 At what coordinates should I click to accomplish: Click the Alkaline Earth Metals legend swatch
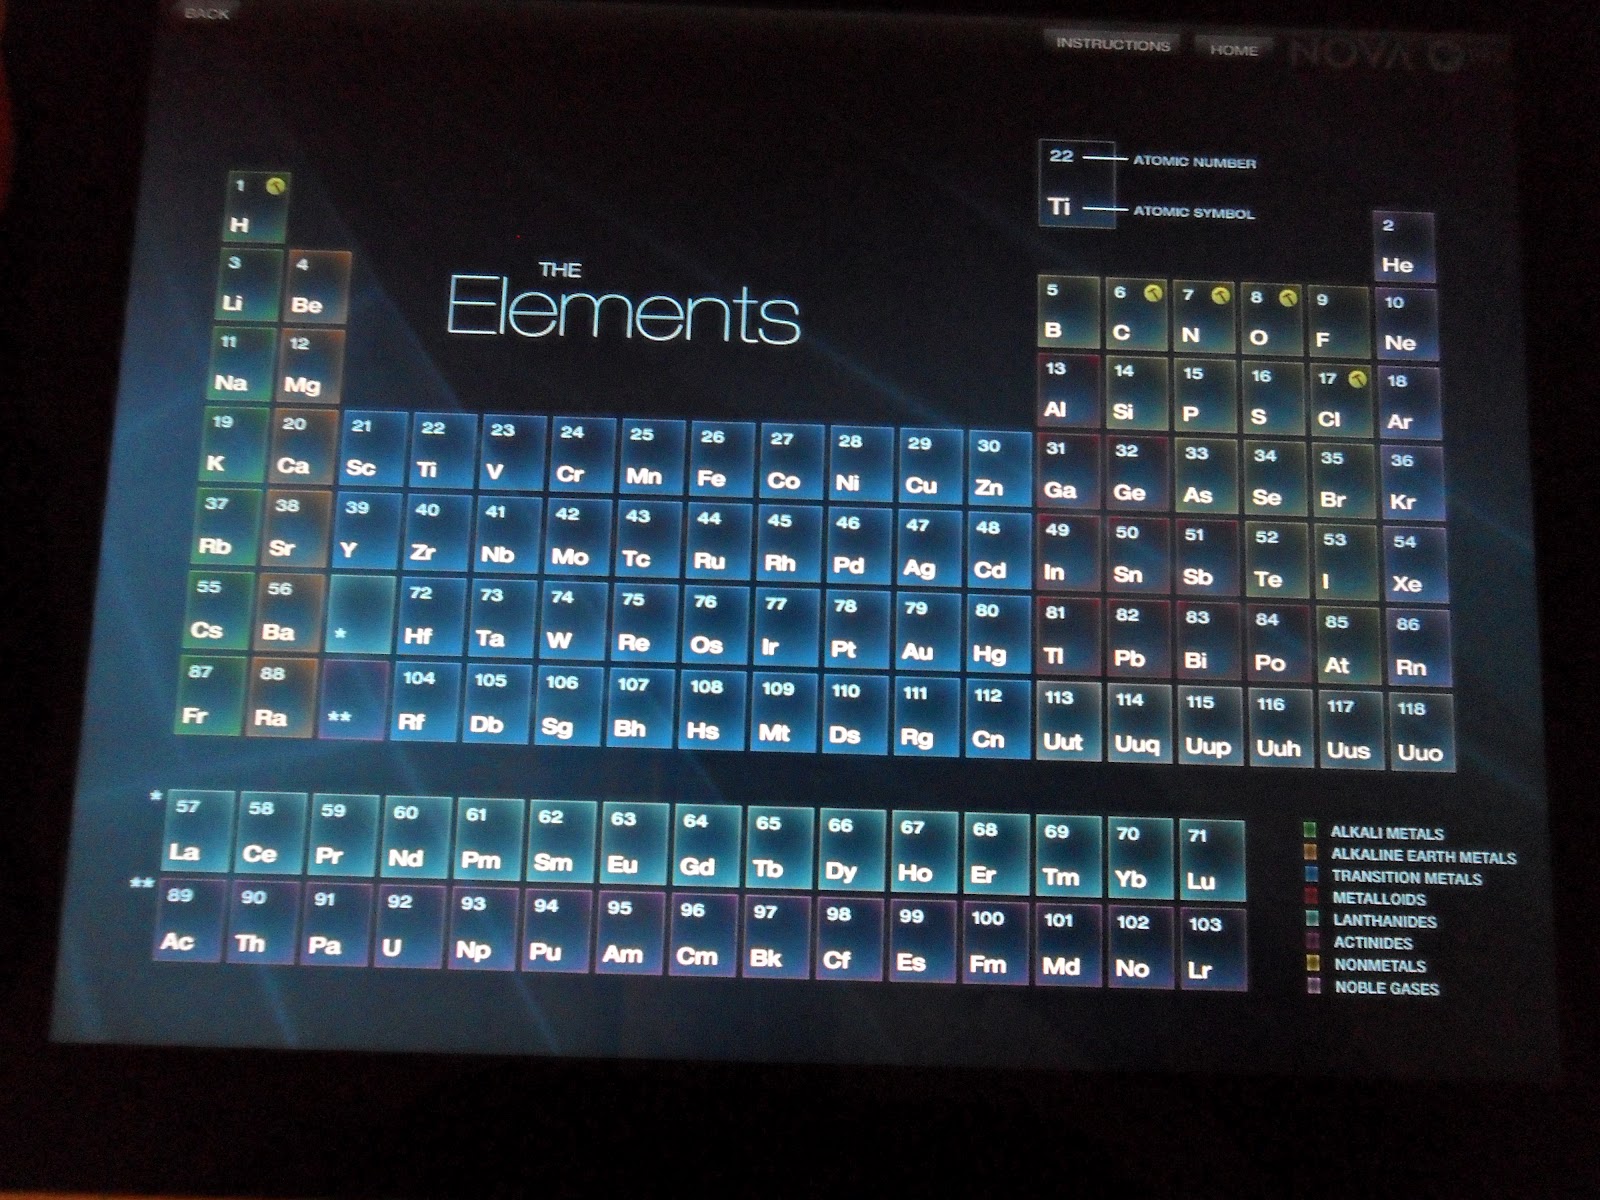pos(1310,853)
